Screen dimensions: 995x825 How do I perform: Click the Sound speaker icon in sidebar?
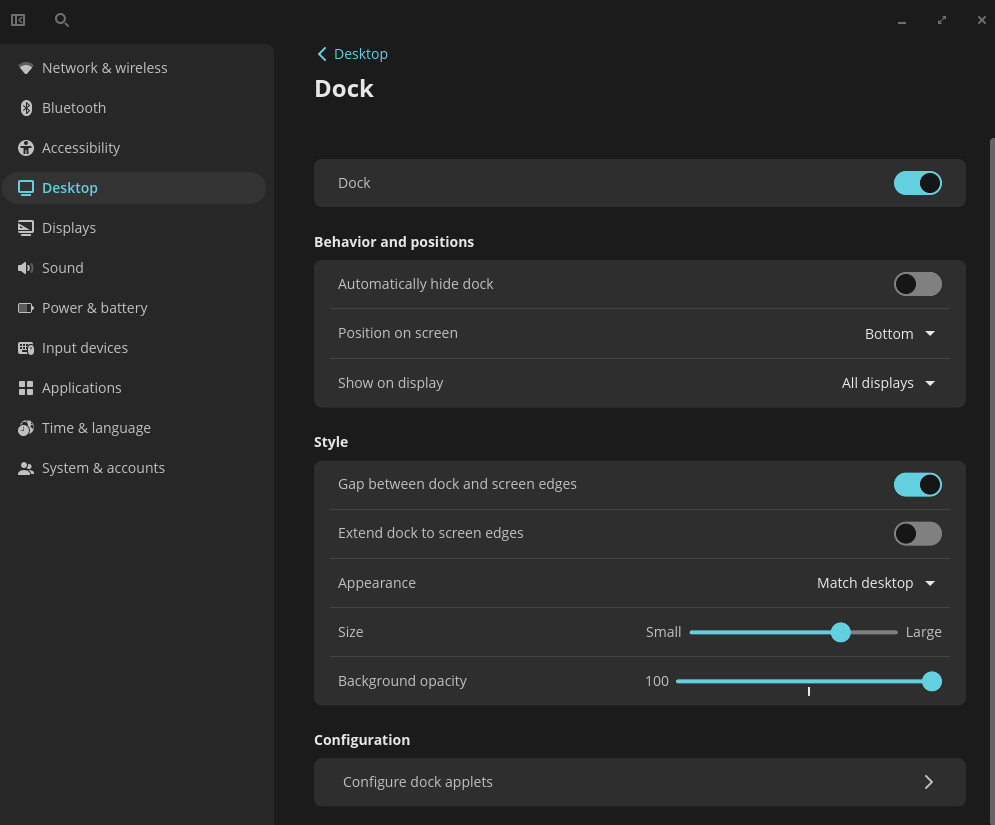[24, 267]
